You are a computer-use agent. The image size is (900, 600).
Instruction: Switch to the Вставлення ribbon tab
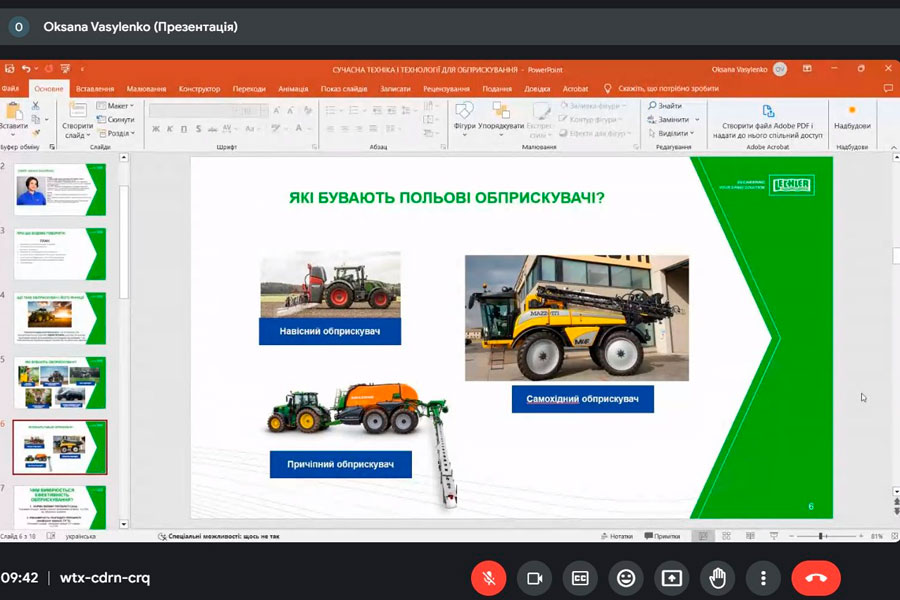pyautogui.click(x=95, y=89)
